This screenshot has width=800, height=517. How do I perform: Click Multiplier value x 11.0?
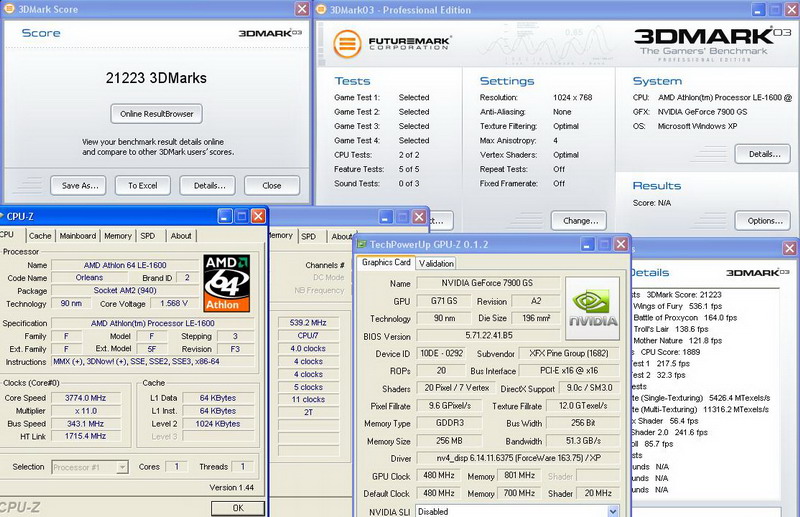coord(85,411)
